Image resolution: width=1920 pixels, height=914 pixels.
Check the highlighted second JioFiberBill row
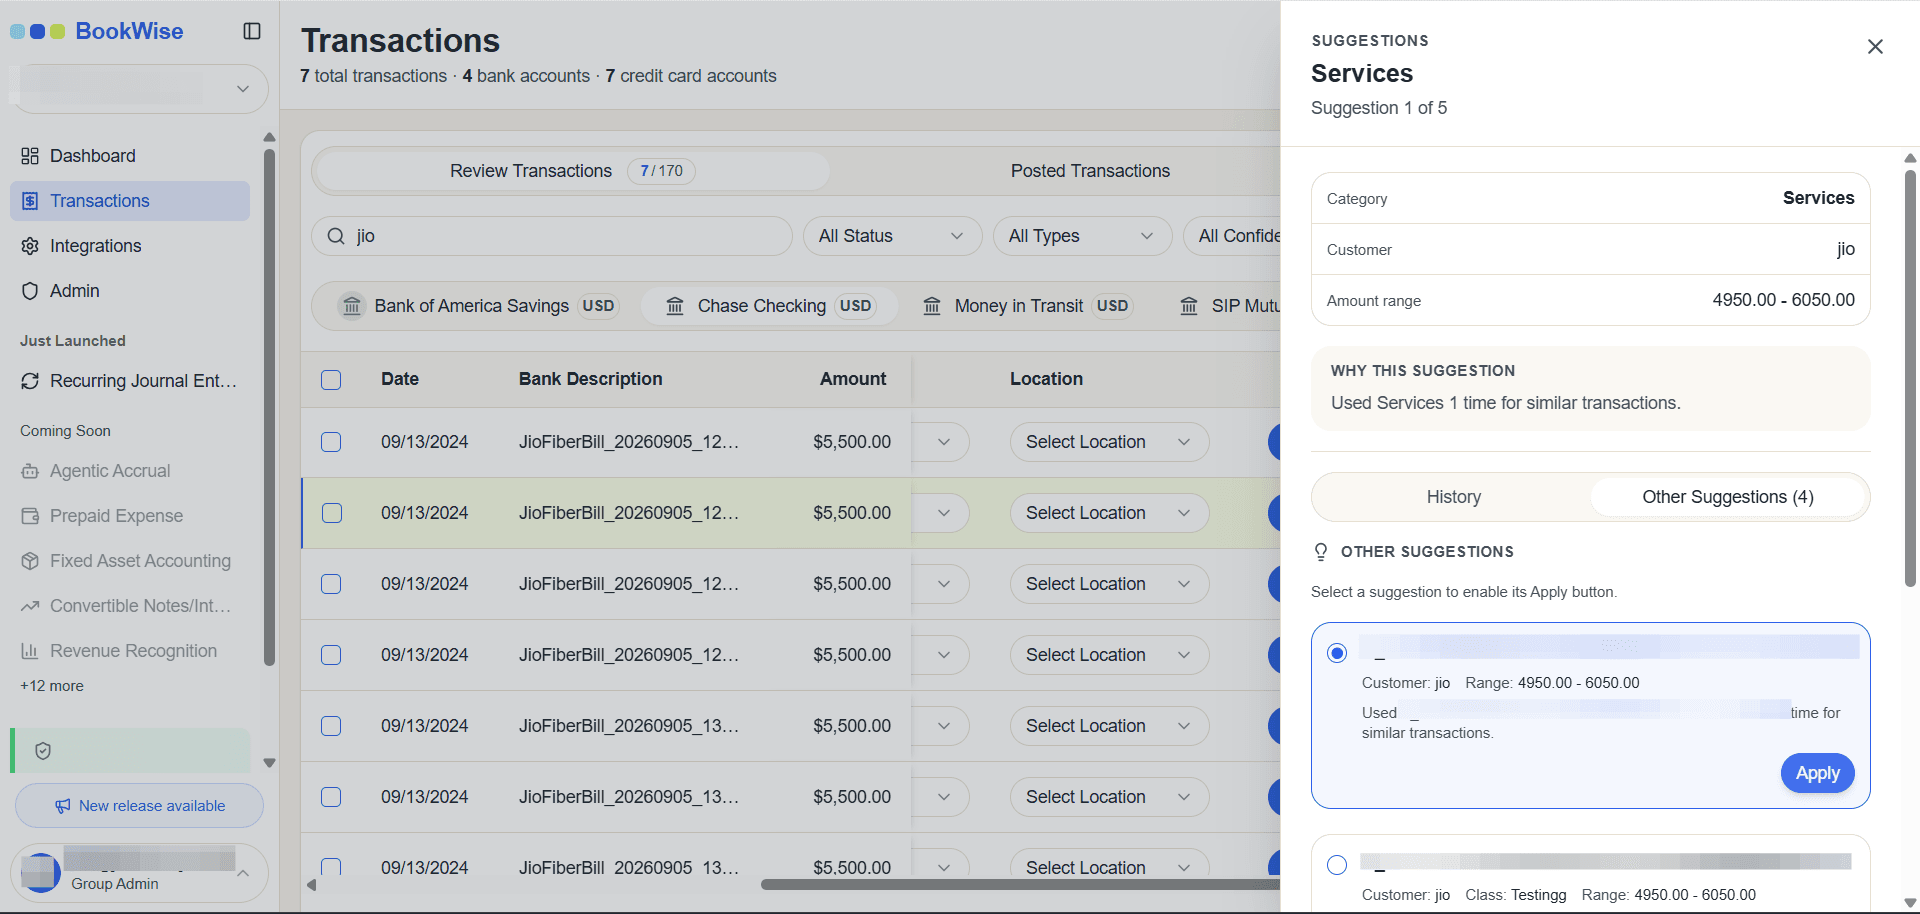pyautogui.click(x=331, y=513)
